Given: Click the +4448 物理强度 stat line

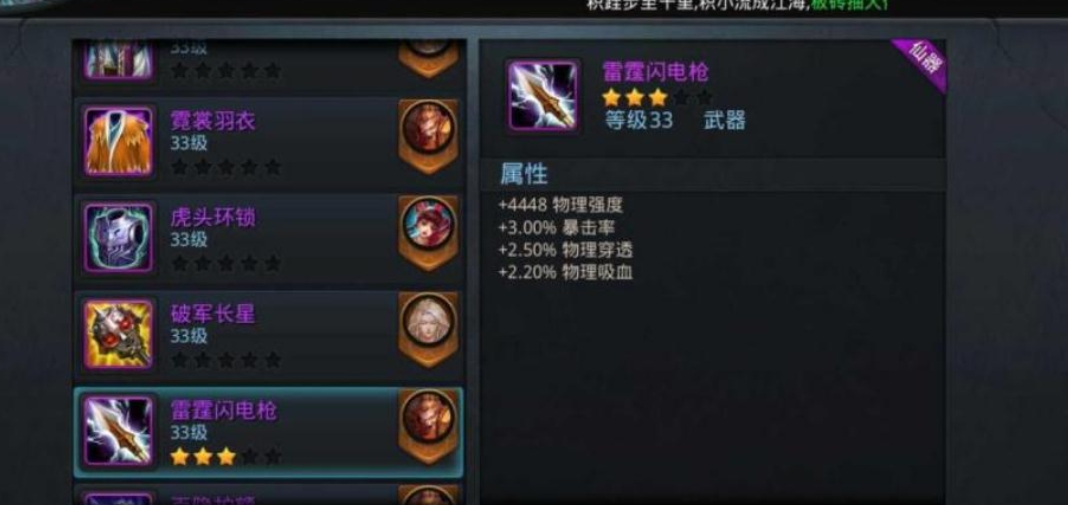Looking at the screenshot, I should coord(560,204).
